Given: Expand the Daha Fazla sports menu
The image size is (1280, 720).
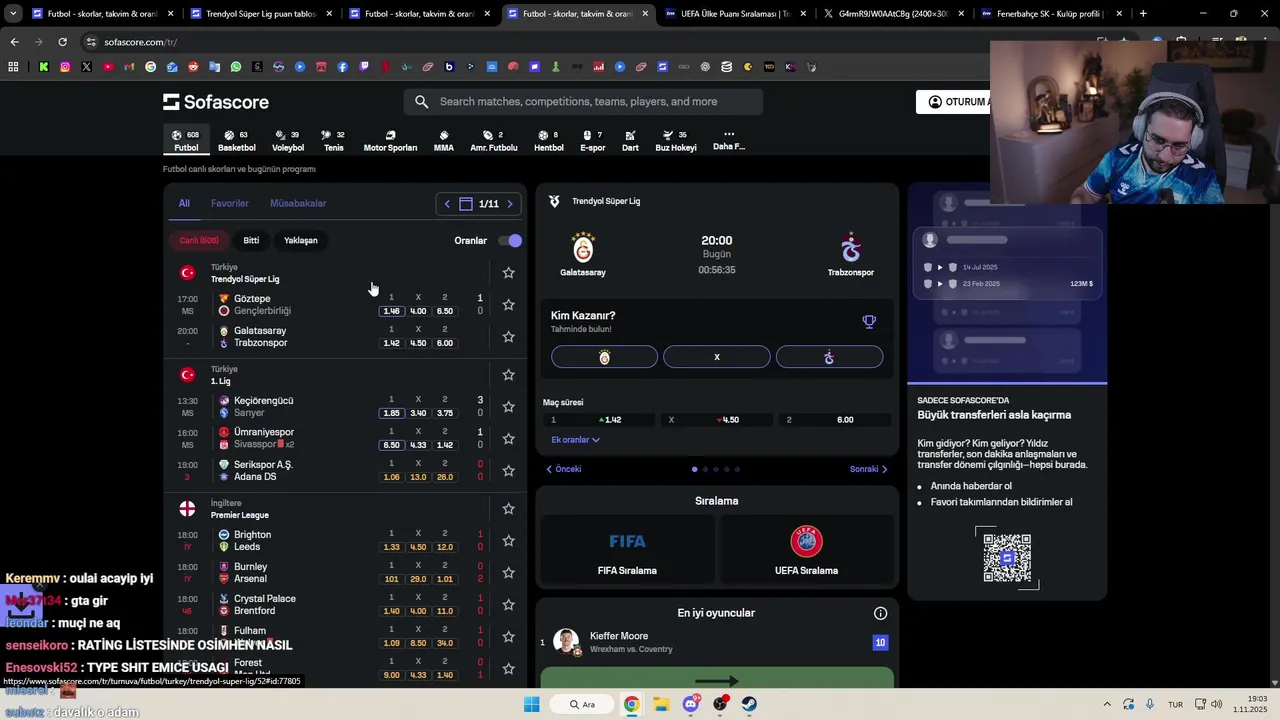Looking at the screenshot, I should 729,140.
